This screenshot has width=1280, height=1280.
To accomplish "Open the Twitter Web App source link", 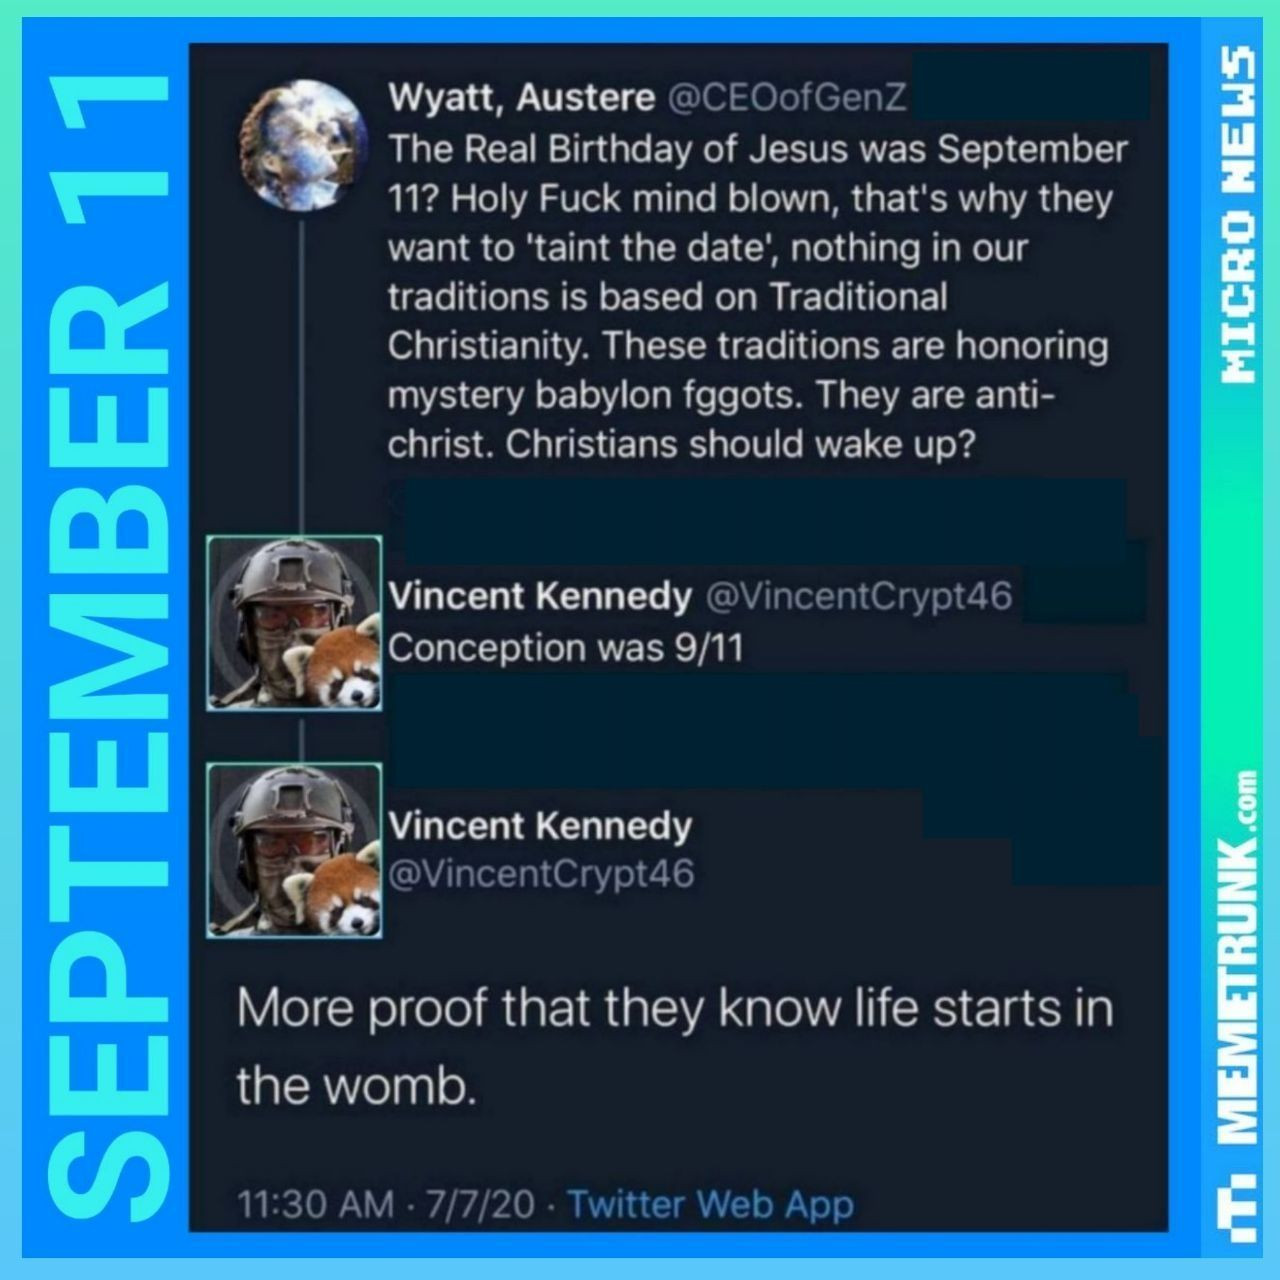I will 710,1204.
